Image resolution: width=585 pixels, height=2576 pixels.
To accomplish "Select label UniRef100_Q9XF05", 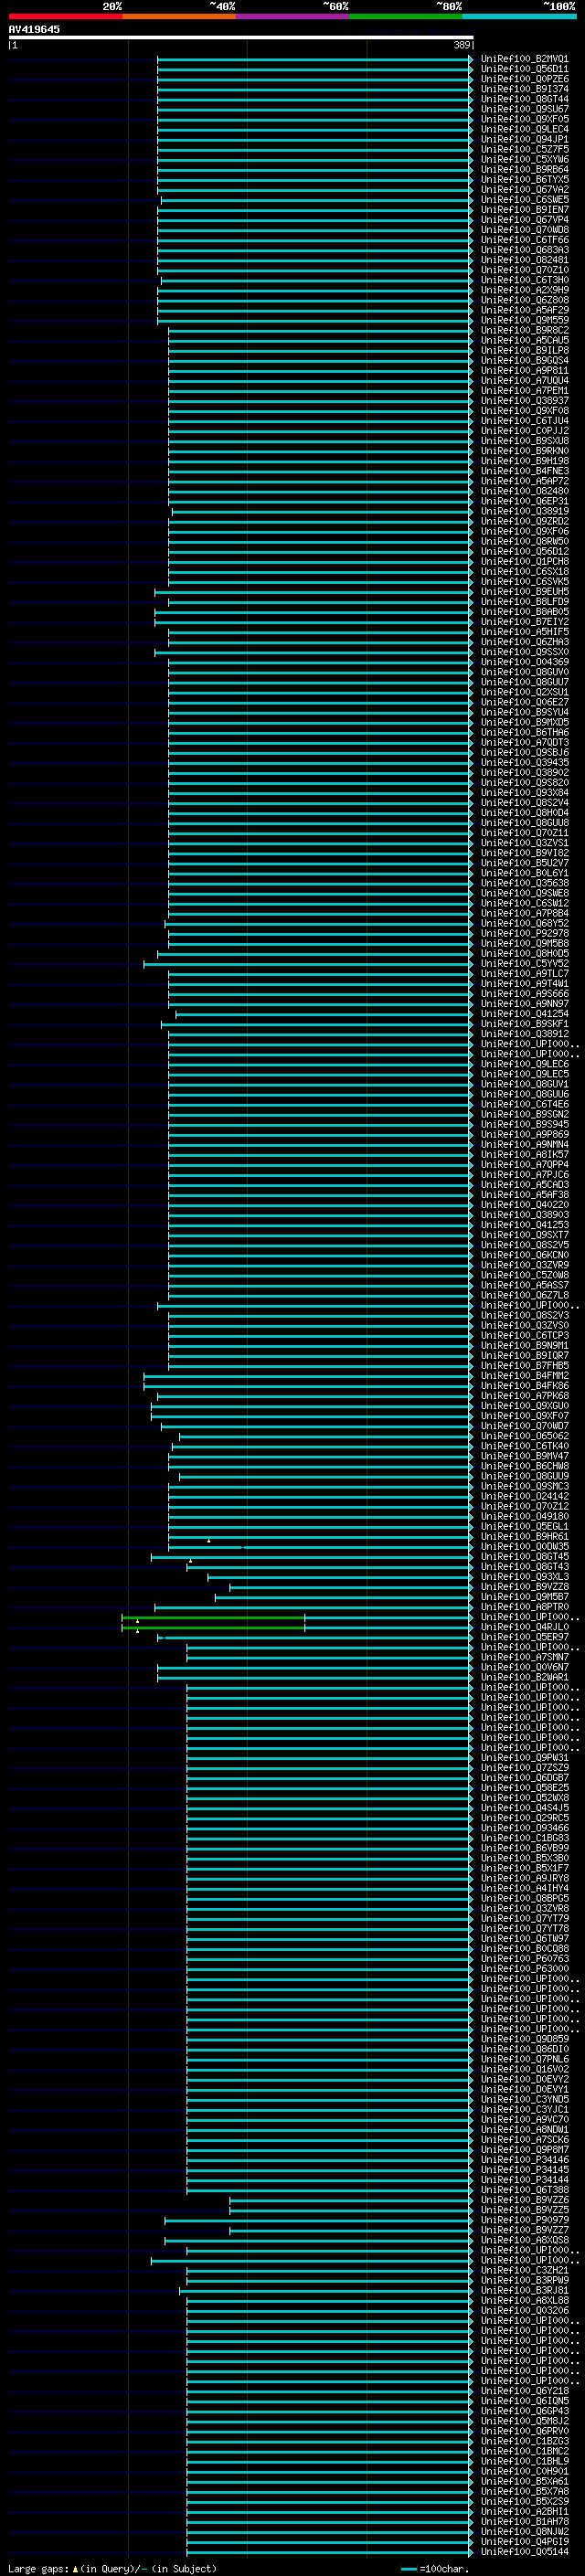I will coord(525,119).
